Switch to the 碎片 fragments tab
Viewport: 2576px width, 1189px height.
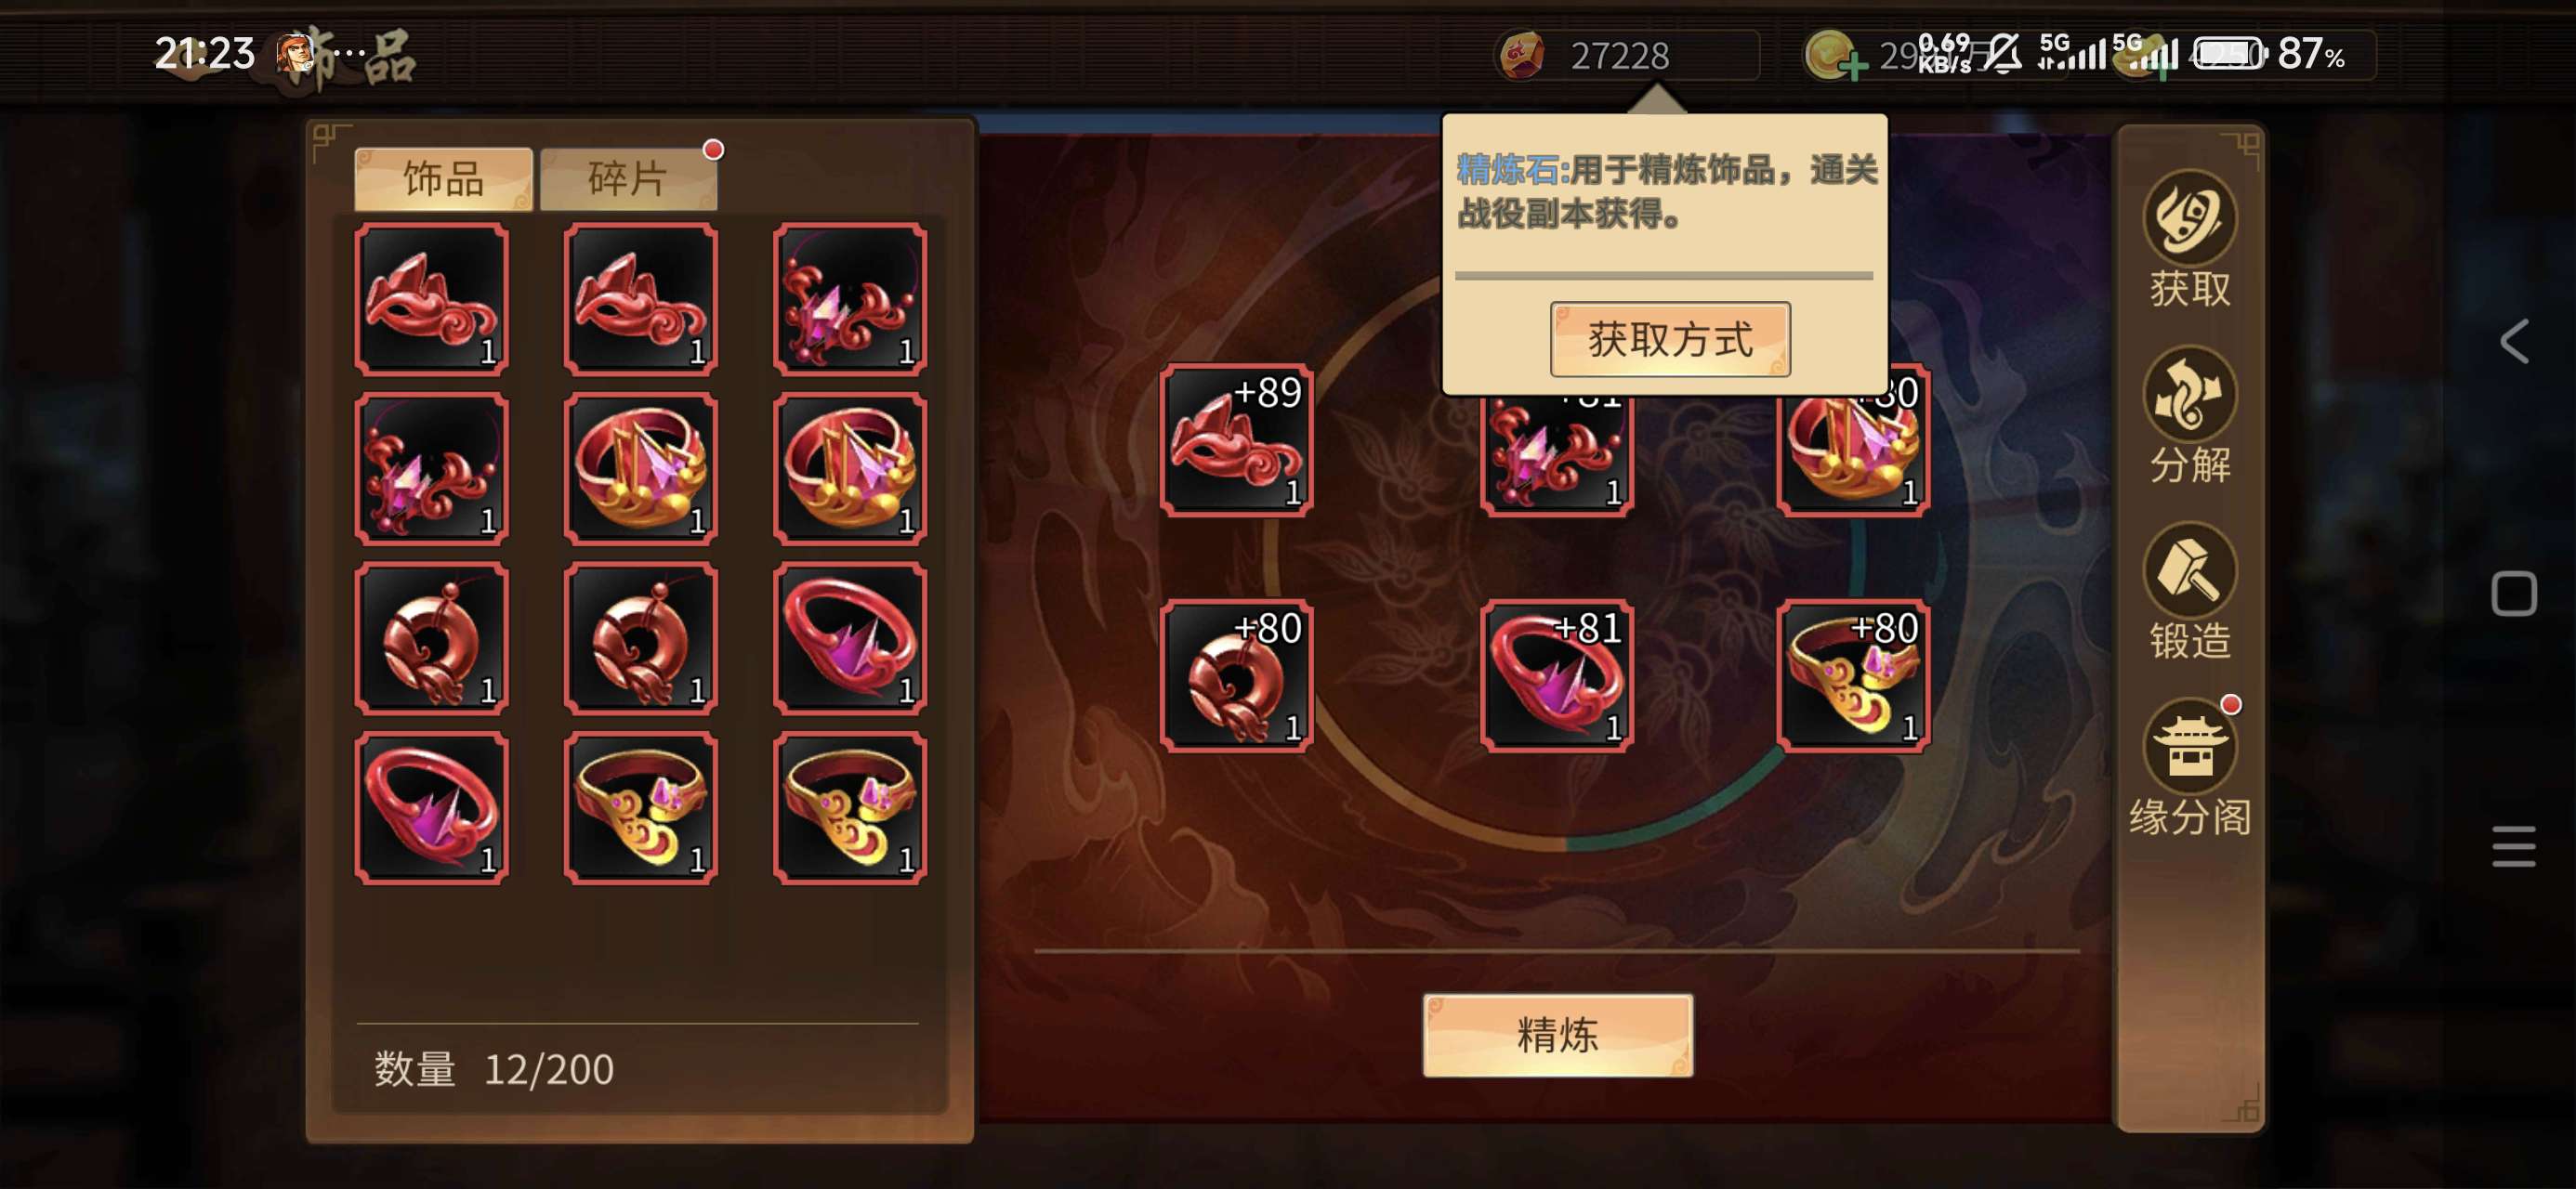628,180
